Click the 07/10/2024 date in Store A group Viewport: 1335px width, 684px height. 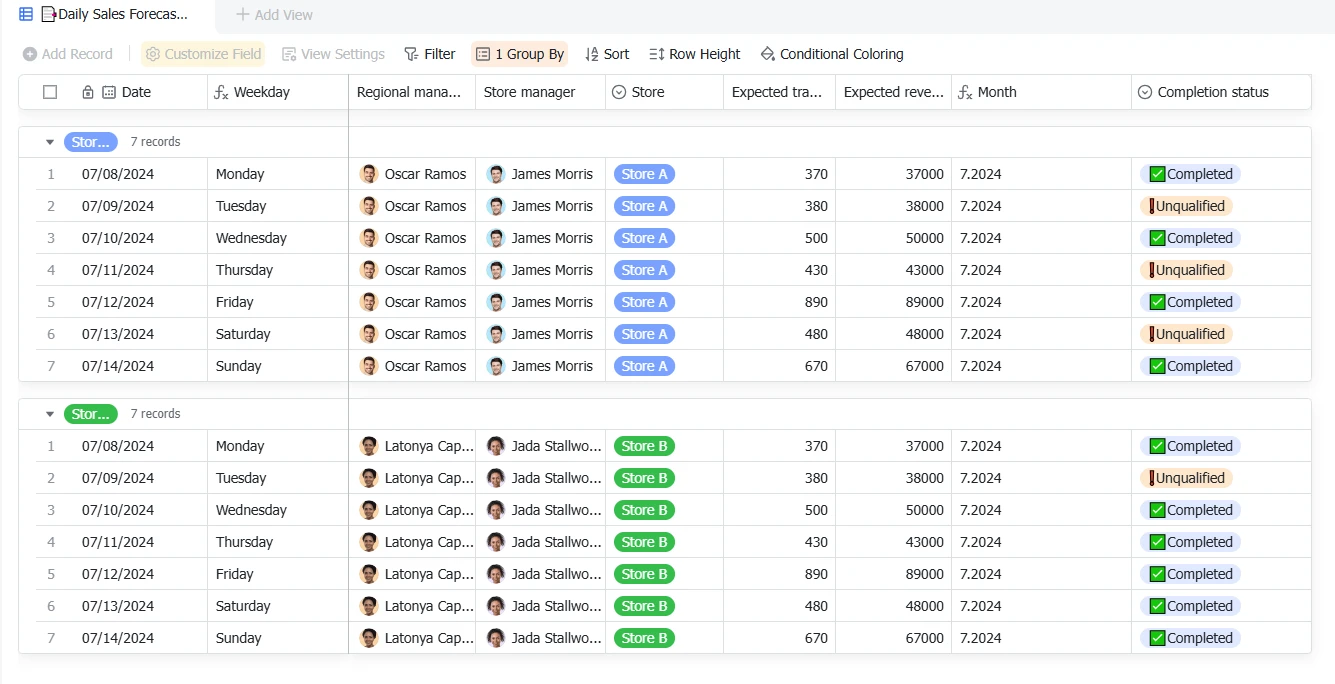pyautogui.click(x=118, y=238)
